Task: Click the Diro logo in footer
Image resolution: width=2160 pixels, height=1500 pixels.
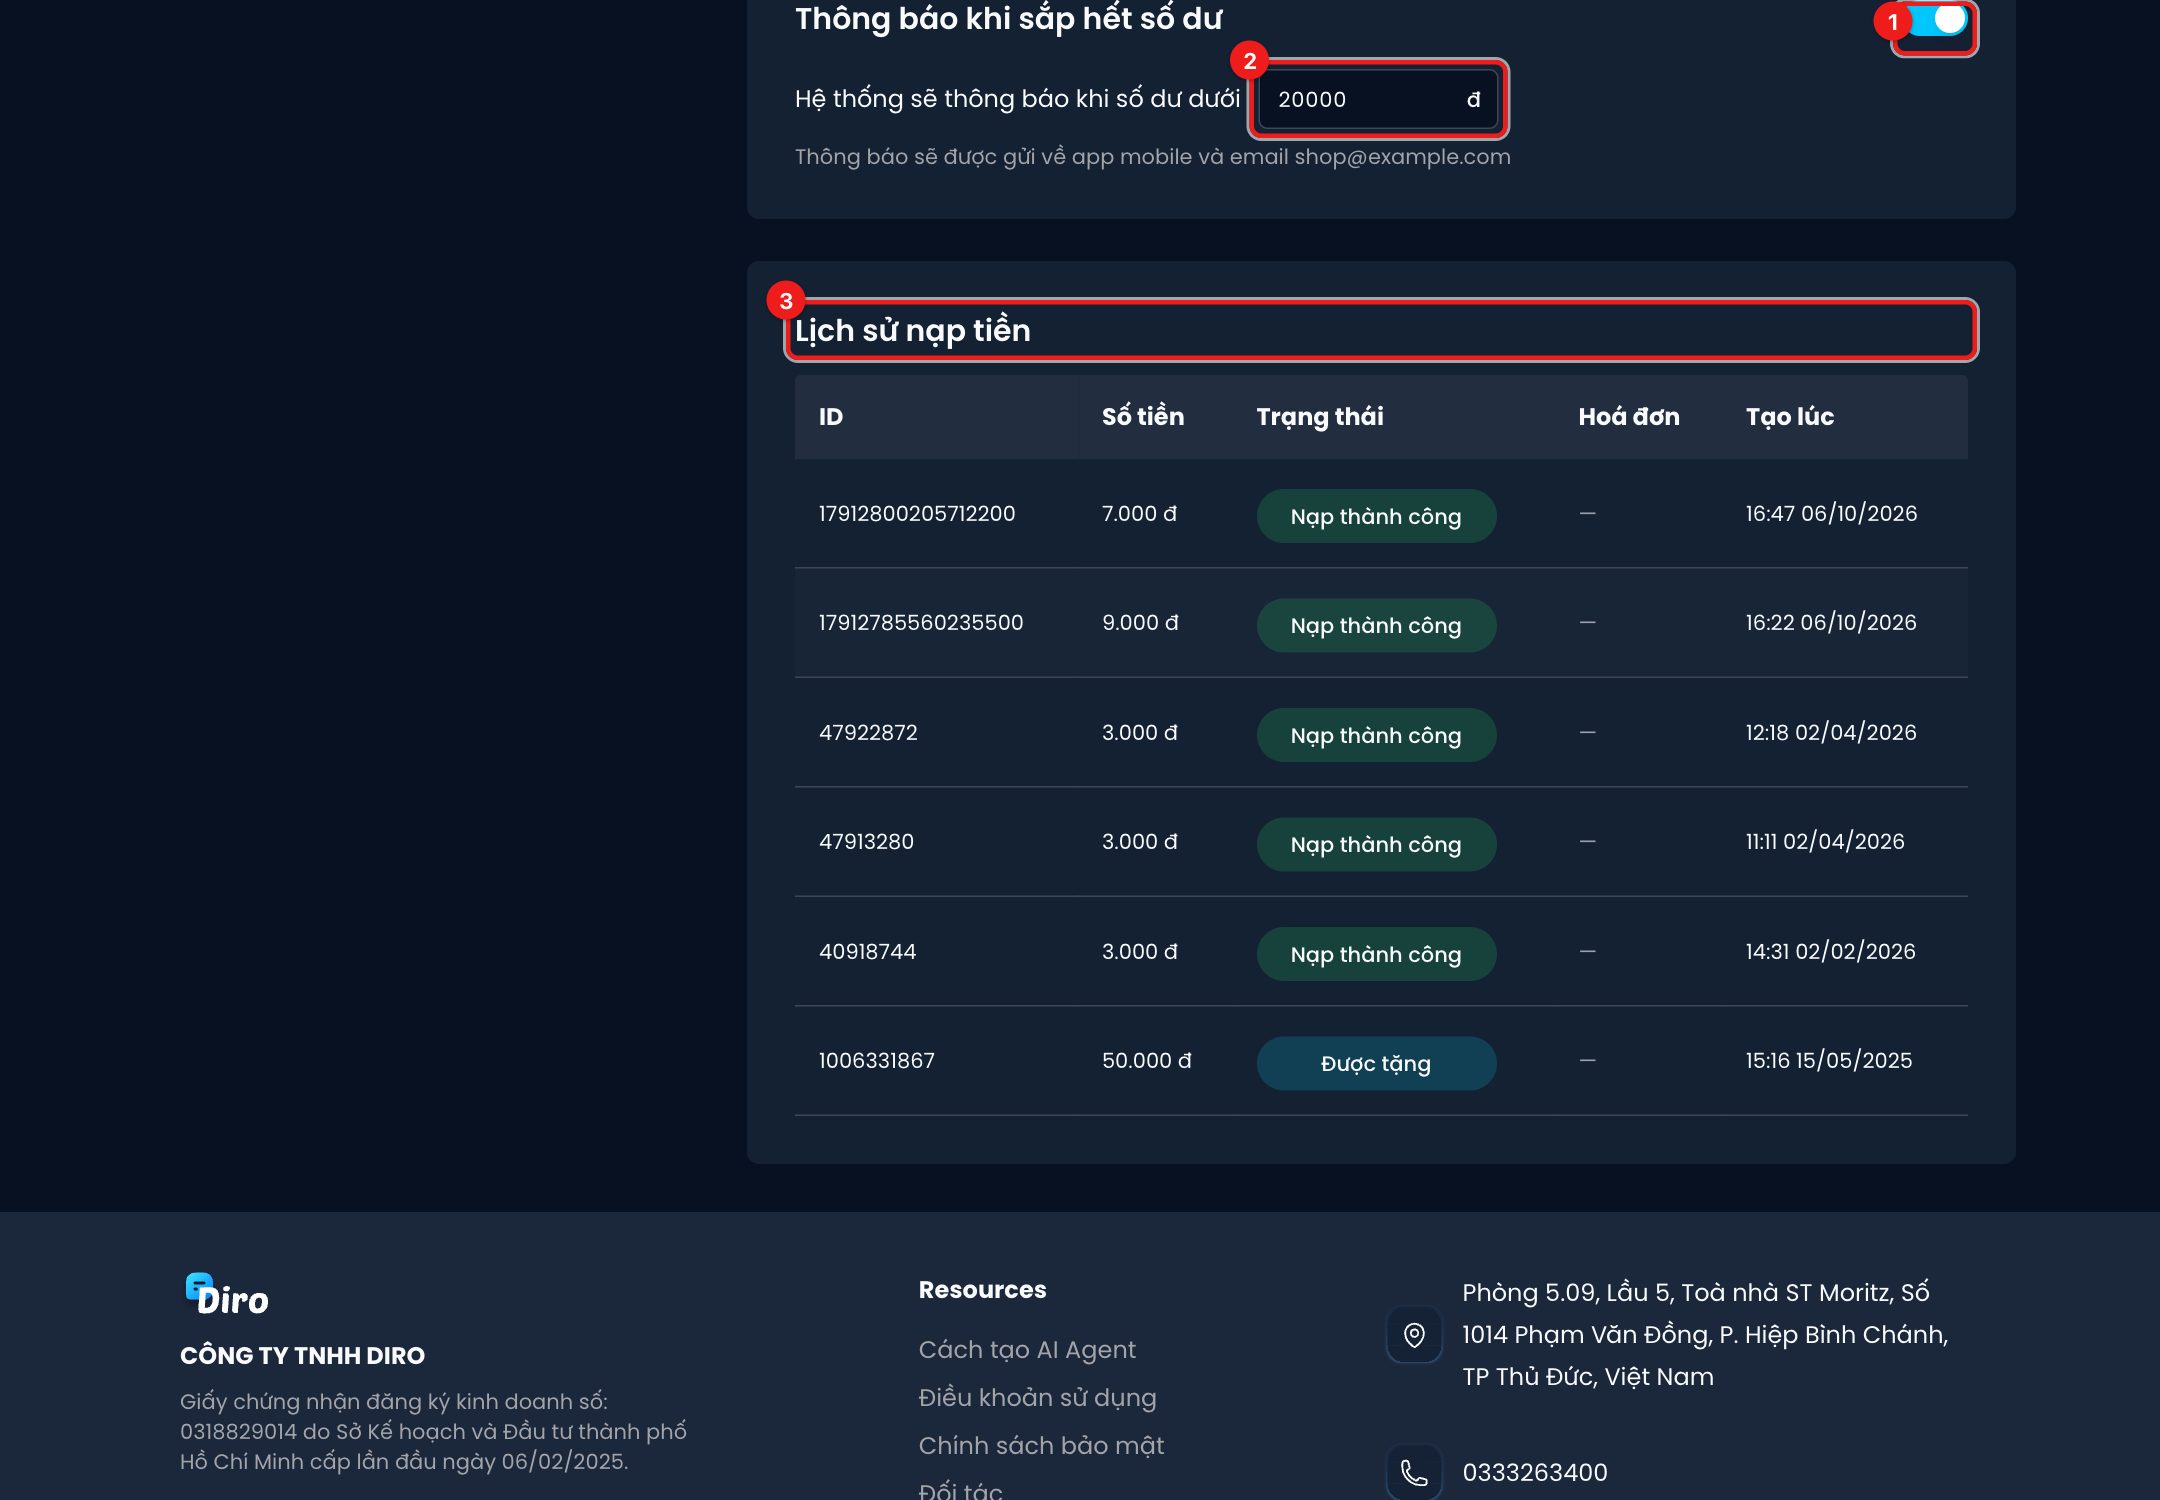Action: 227,1295
